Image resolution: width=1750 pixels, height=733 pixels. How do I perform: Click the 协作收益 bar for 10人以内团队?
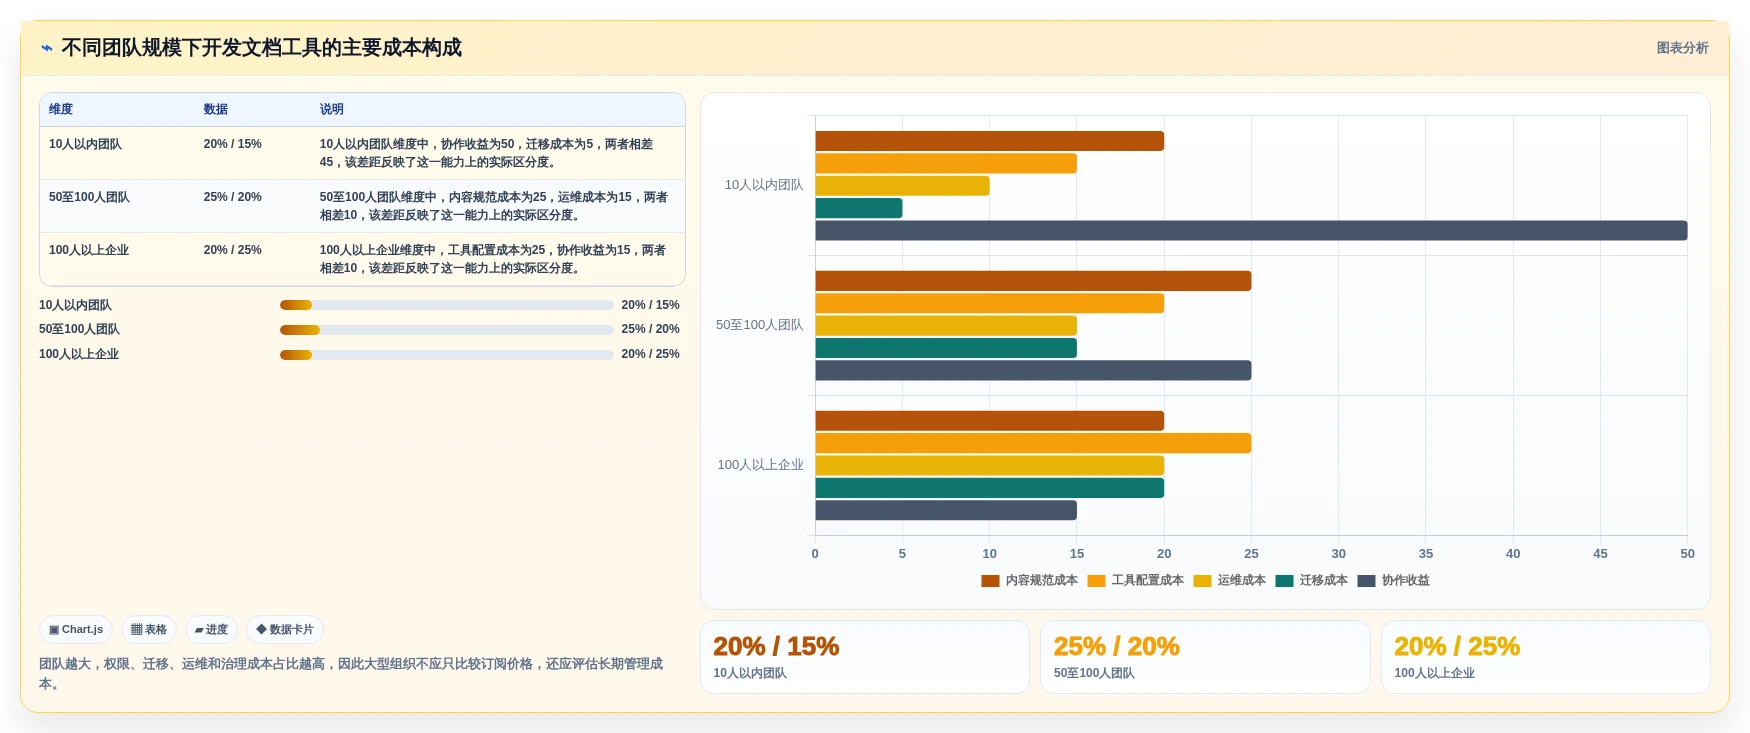(x=1251, y=231)
